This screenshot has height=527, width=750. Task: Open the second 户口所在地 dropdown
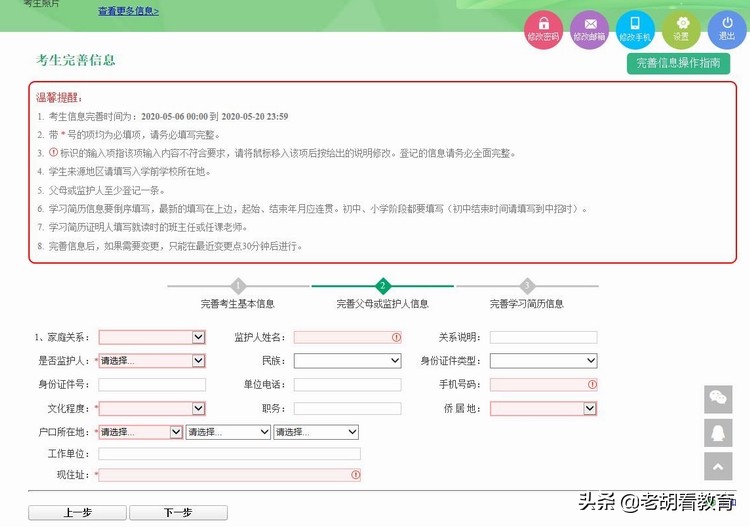pos(229,432)
